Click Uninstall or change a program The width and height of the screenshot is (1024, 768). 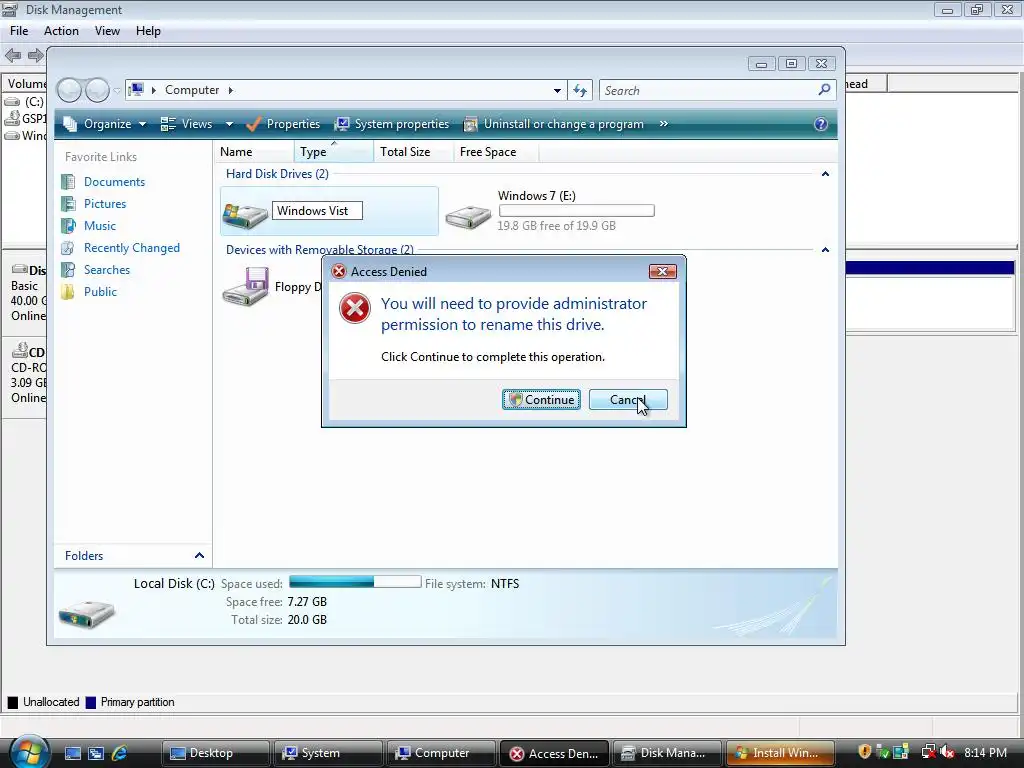pos(554,124)
